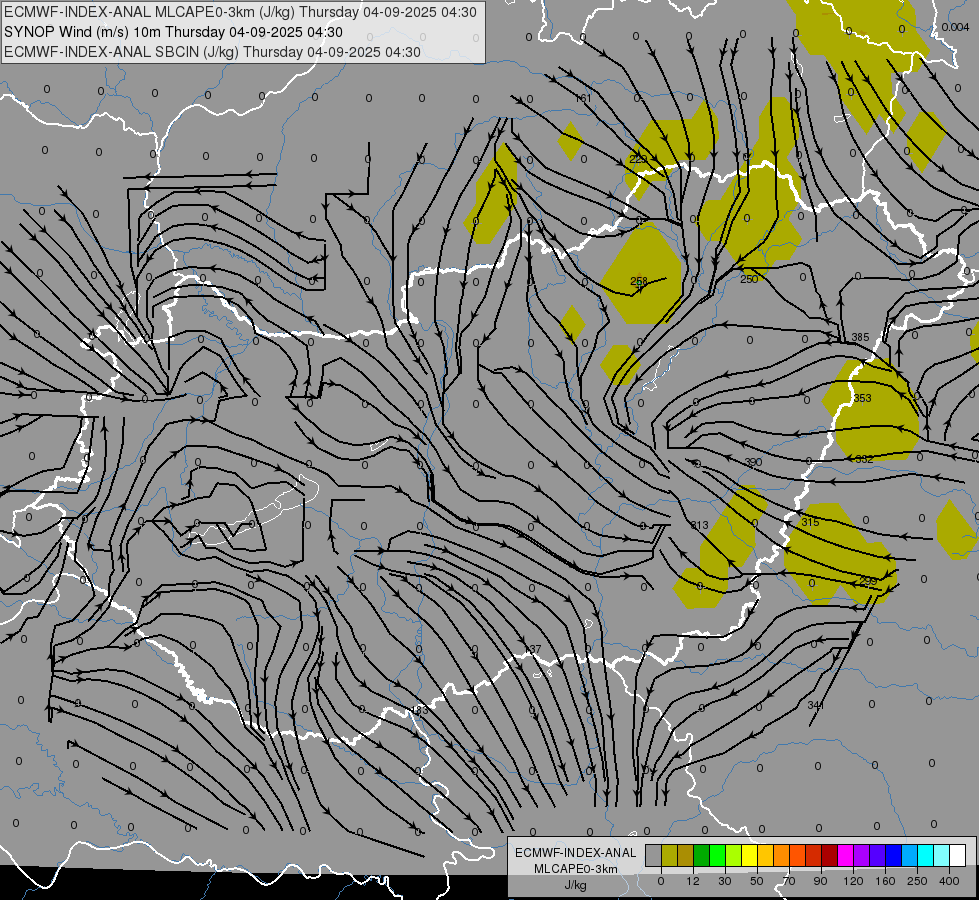Click legend scale value 30
This screenshot has width=979, height=900.
coord(725,881)
